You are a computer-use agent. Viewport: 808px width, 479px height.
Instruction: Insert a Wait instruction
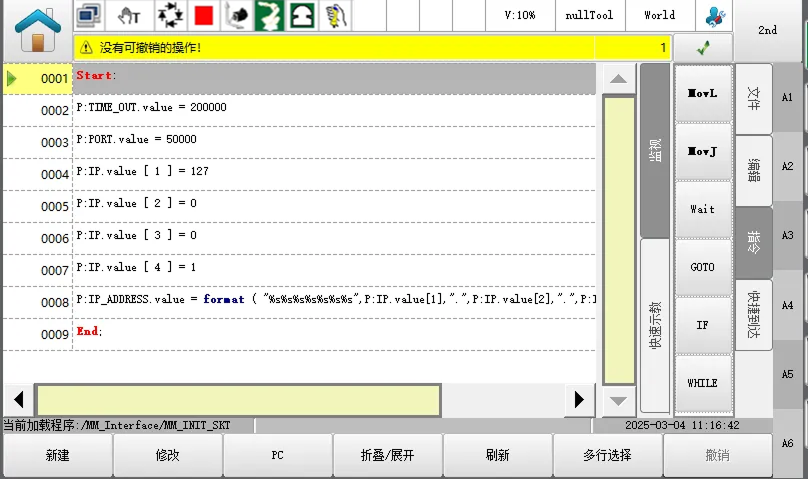(703, 209)
